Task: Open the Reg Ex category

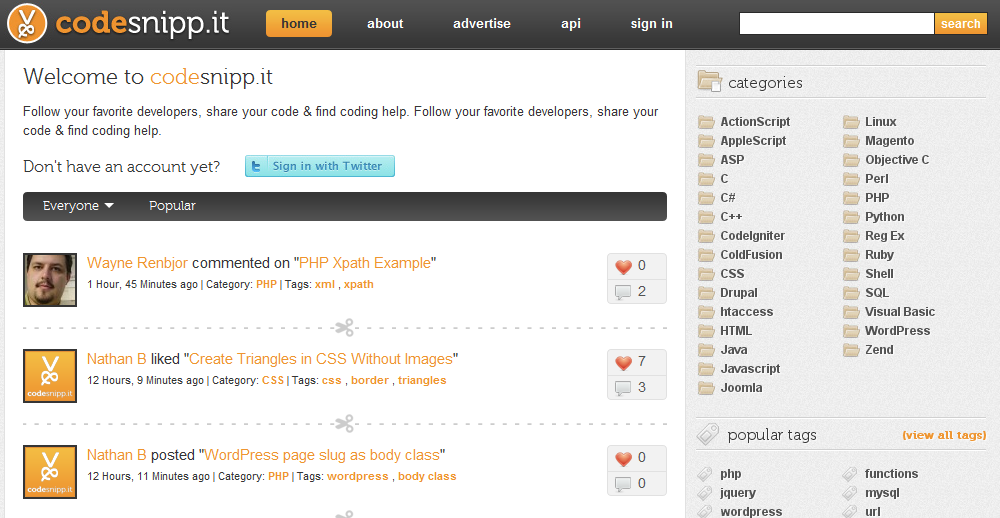Action: (885, 236)
